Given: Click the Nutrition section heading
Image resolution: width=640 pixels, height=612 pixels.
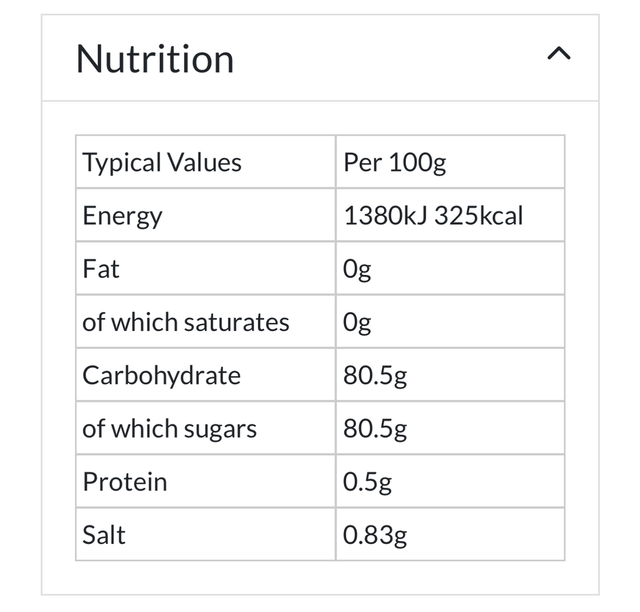Looking at the screenshot, I should pos(155,59).
